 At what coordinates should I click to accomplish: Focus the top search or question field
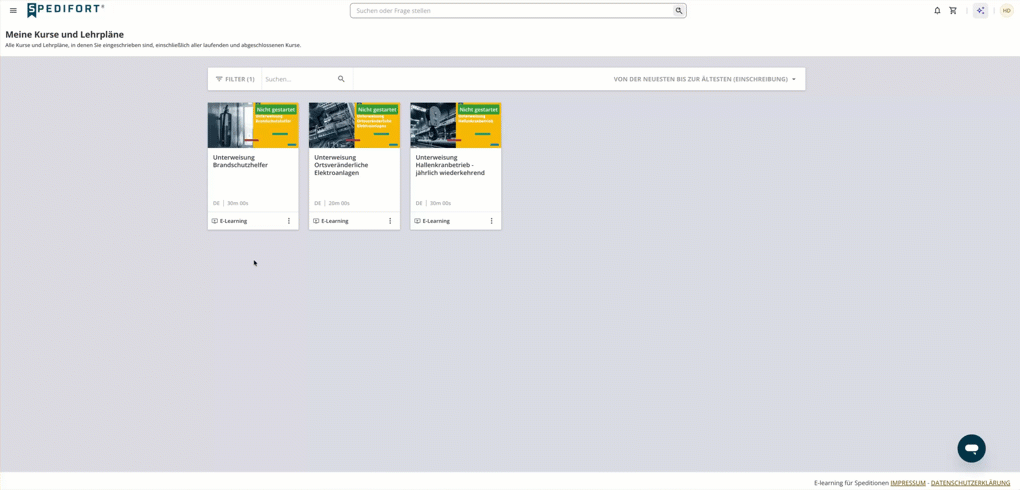pyautogui.click(x=518, y=10)
